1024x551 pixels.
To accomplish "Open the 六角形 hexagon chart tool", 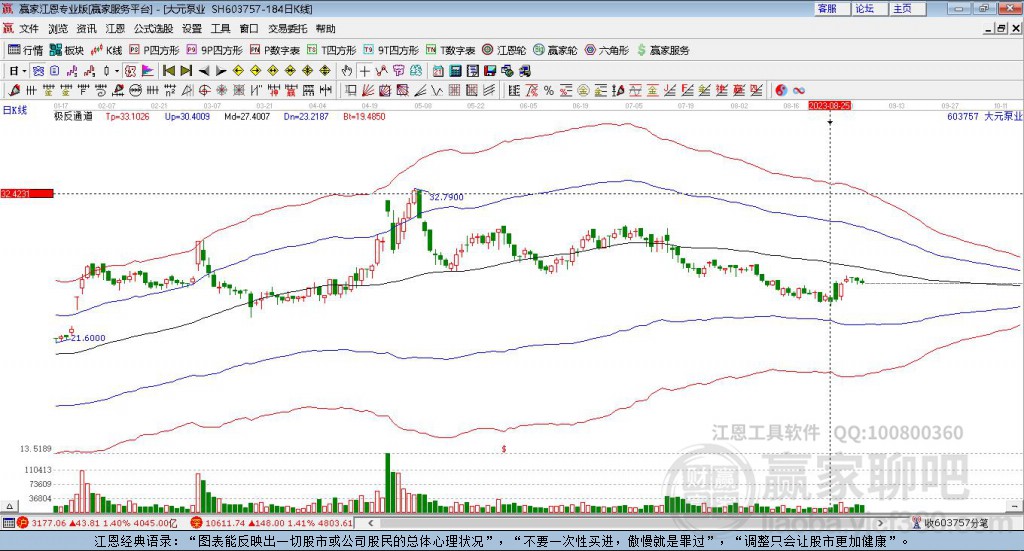I will click(x=607, y=50).
